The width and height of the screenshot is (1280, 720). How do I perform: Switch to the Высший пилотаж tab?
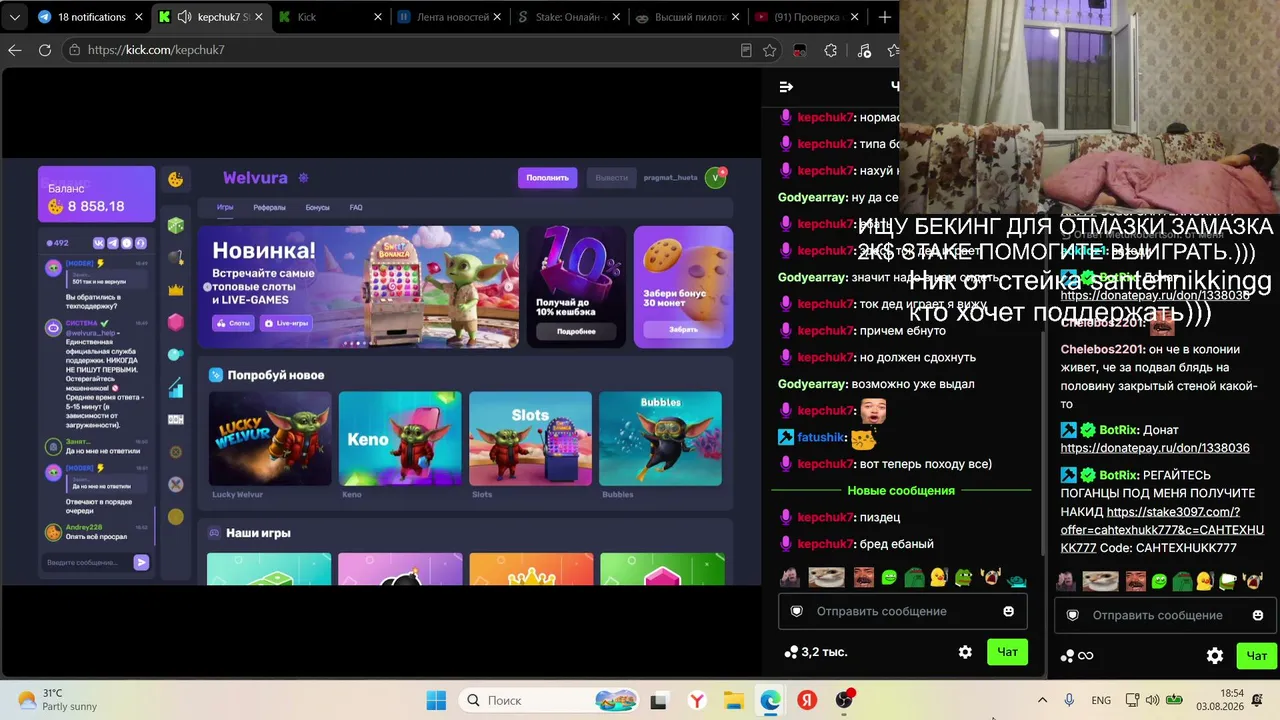tap(690, 17)
